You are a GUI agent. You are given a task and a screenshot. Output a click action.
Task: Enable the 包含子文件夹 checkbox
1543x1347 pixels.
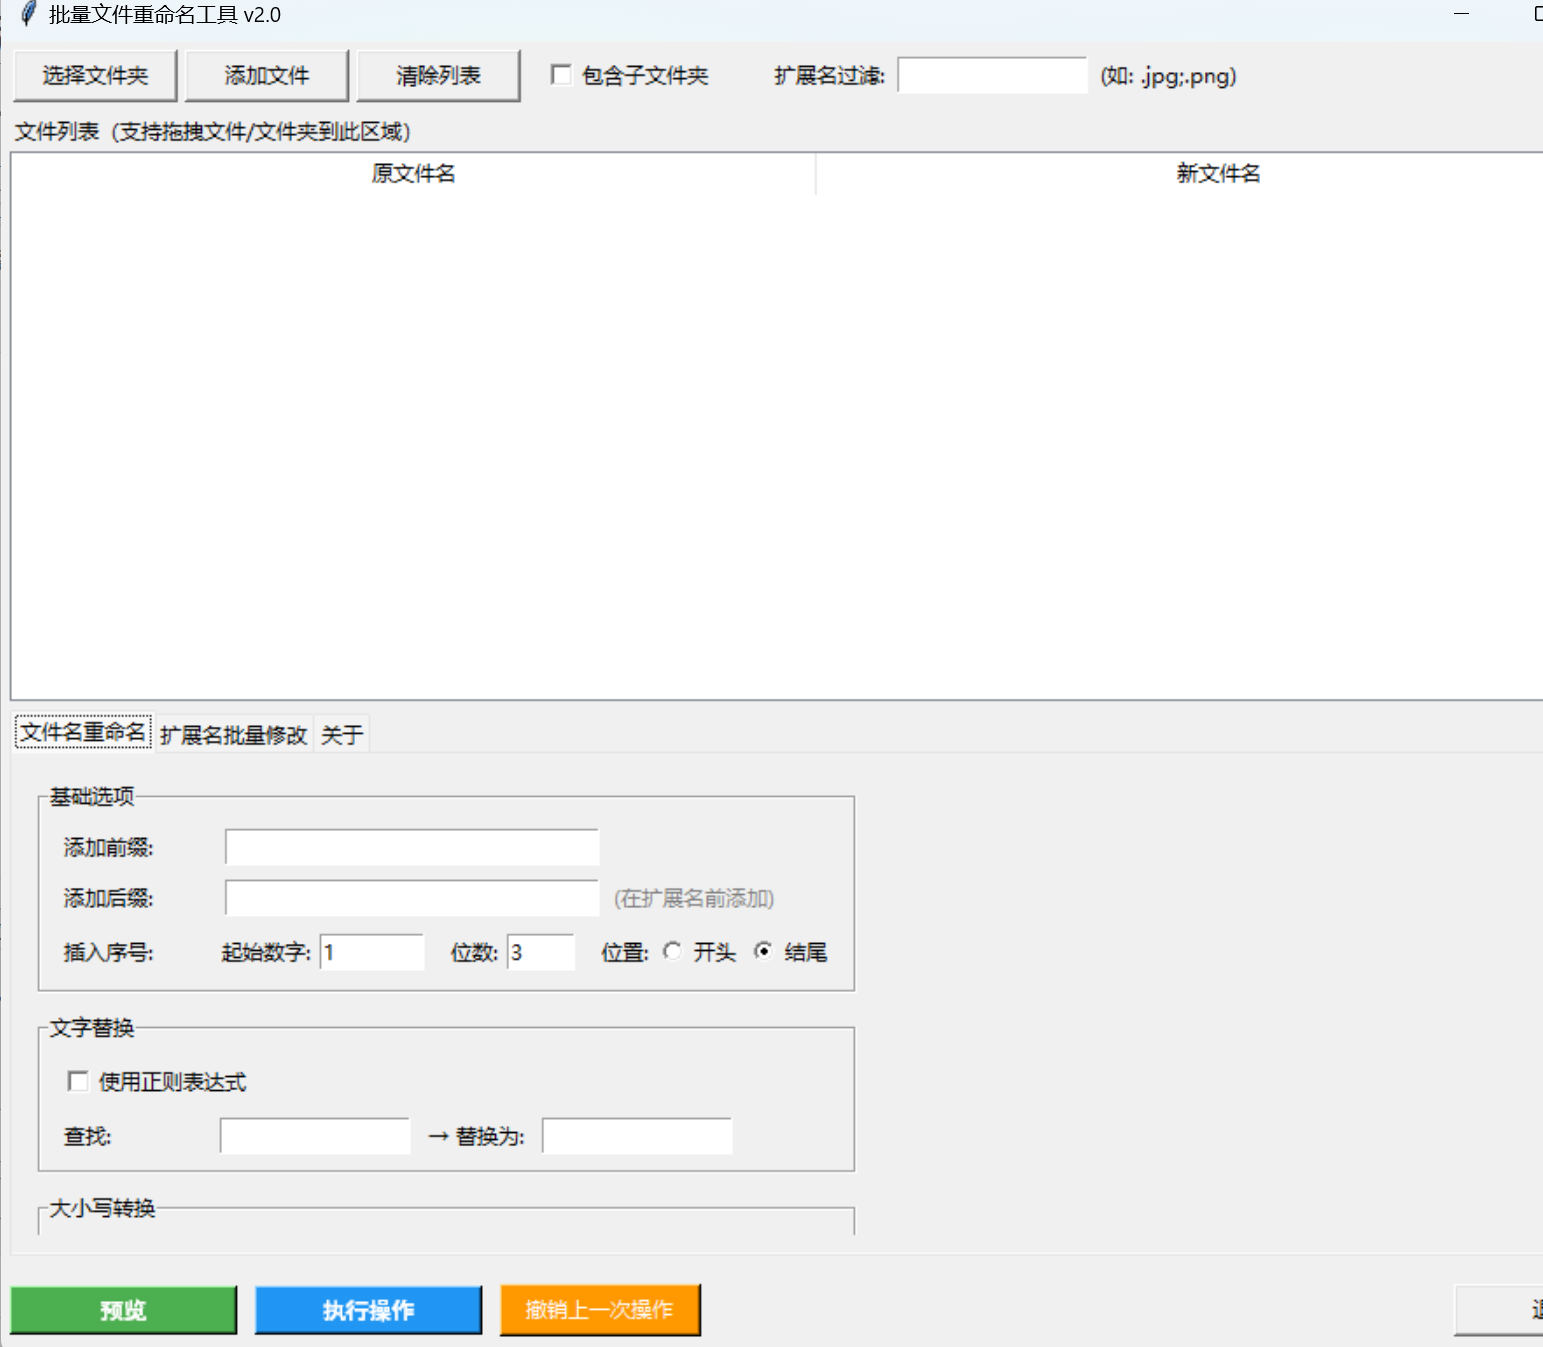coord(561,75)
